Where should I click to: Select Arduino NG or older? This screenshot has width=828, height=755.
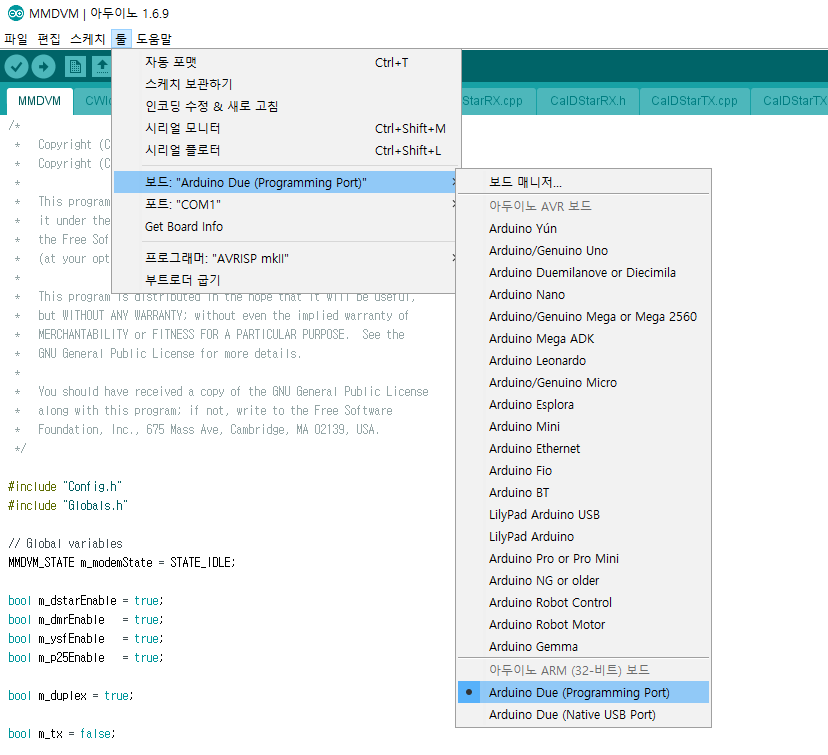pos(583,581)
